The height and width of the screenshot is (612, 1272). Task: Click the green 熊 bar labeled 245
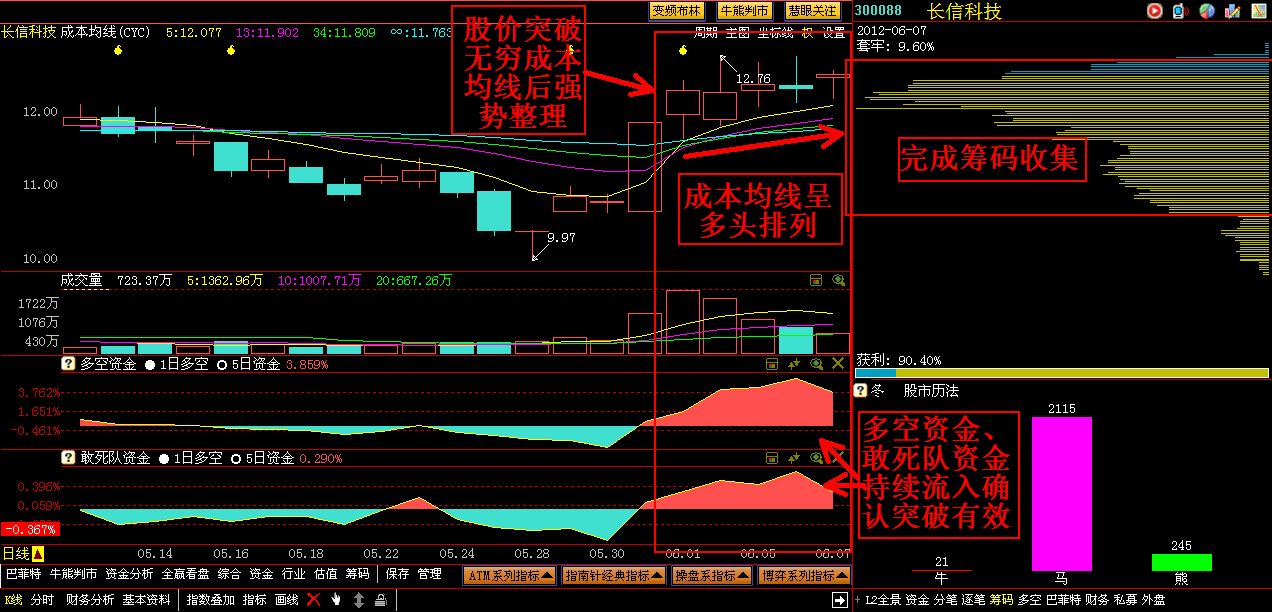pyautogui.click(x=1181, y=562)
